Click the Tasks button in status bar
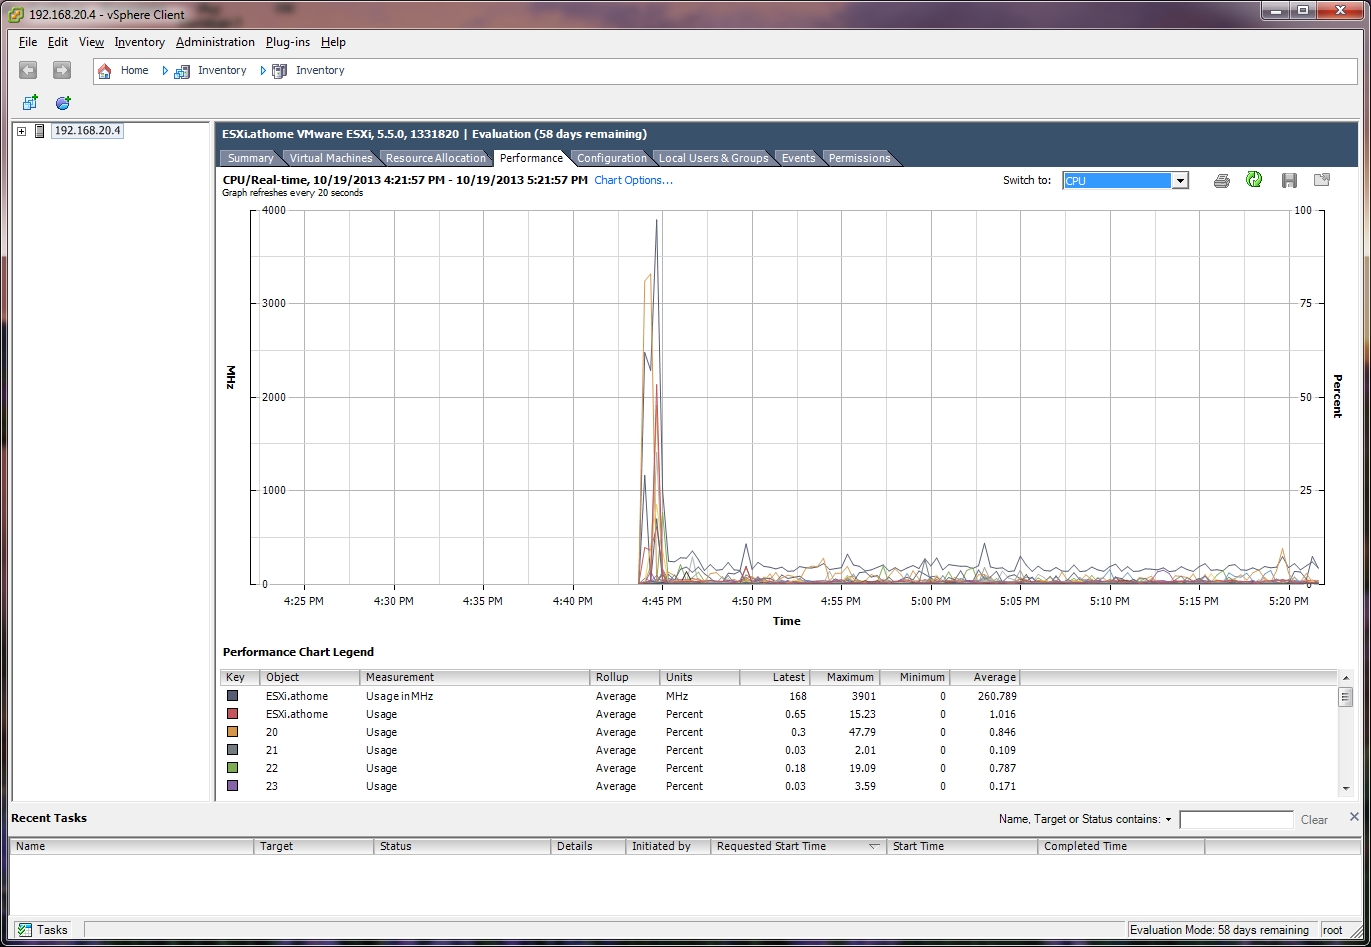The image size is (1371, 947). [43, 930]
